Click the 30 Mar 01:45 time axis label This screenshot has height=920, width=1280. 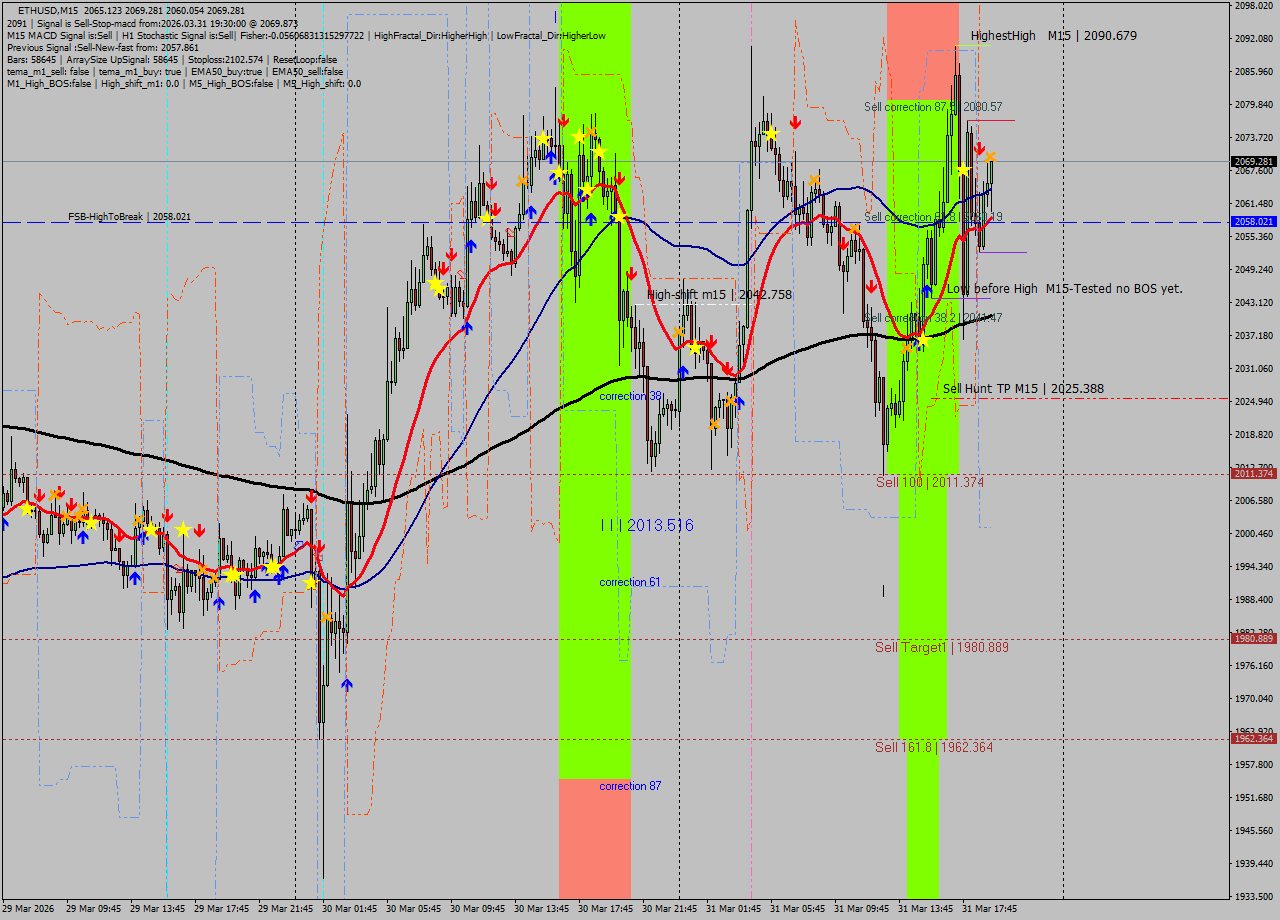click(x=350, y=909)
